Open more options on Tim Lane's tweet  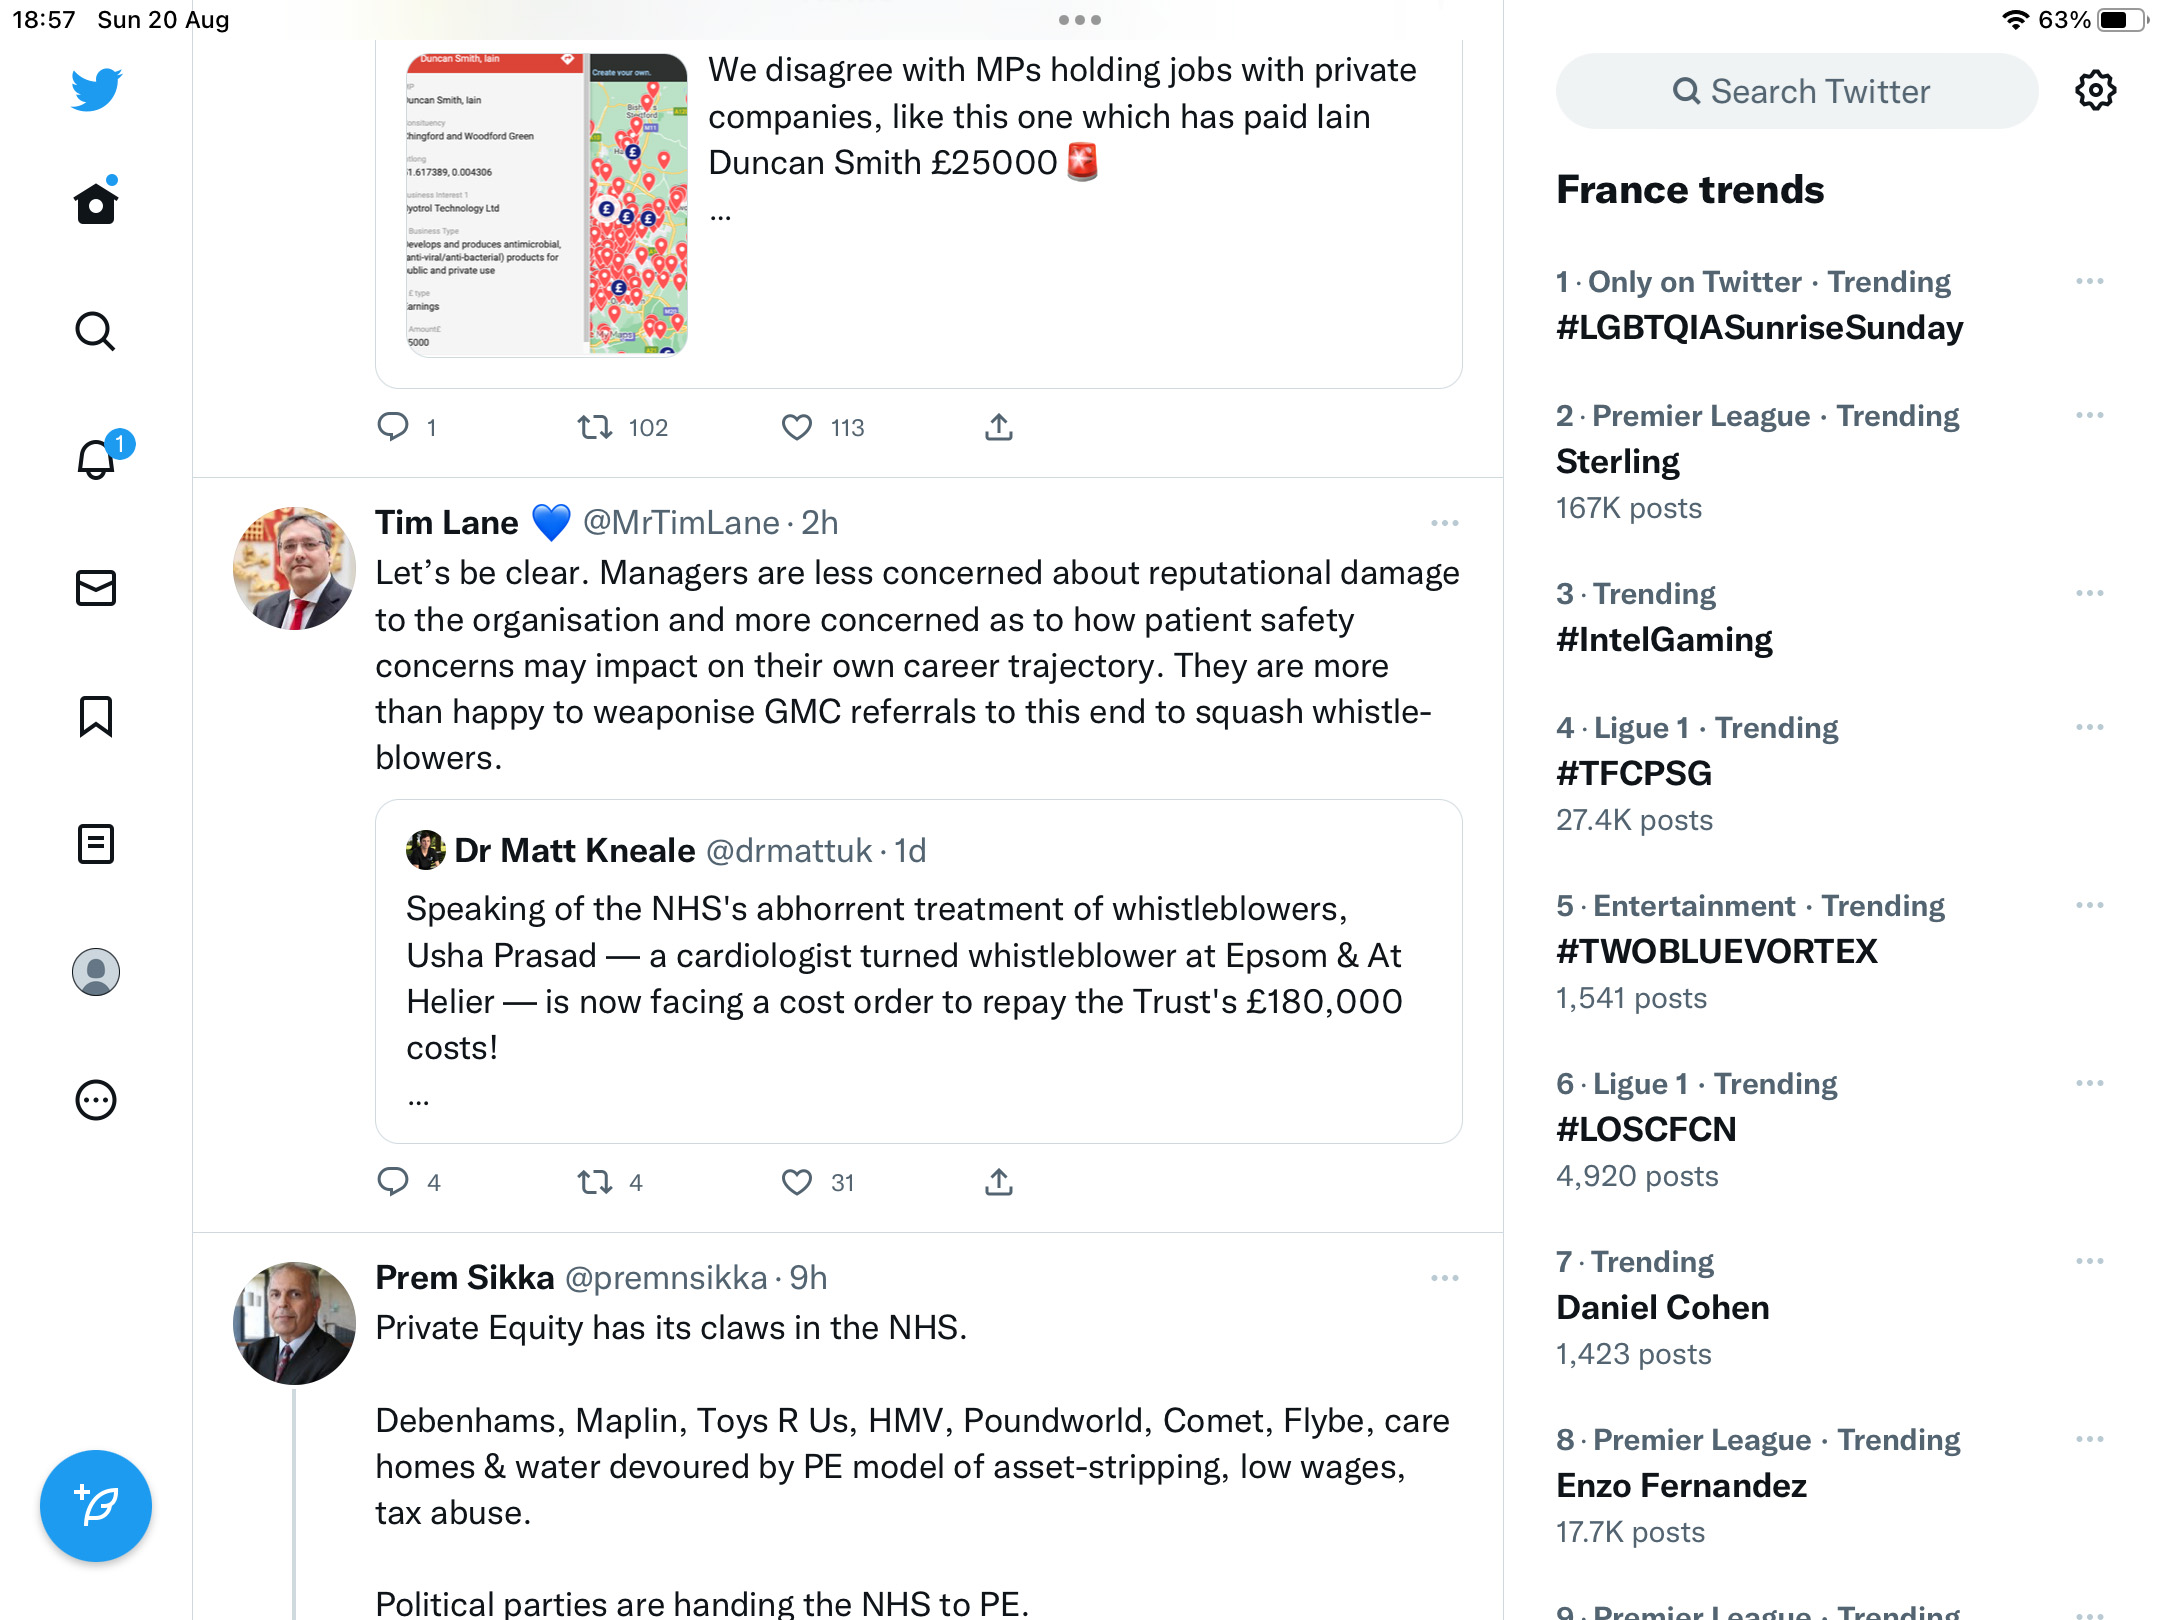tap(1444, 523)
